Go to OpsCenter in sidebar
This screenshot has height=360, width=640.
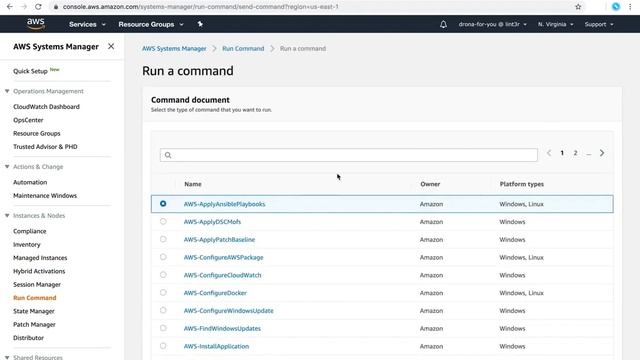coord(28,120)
